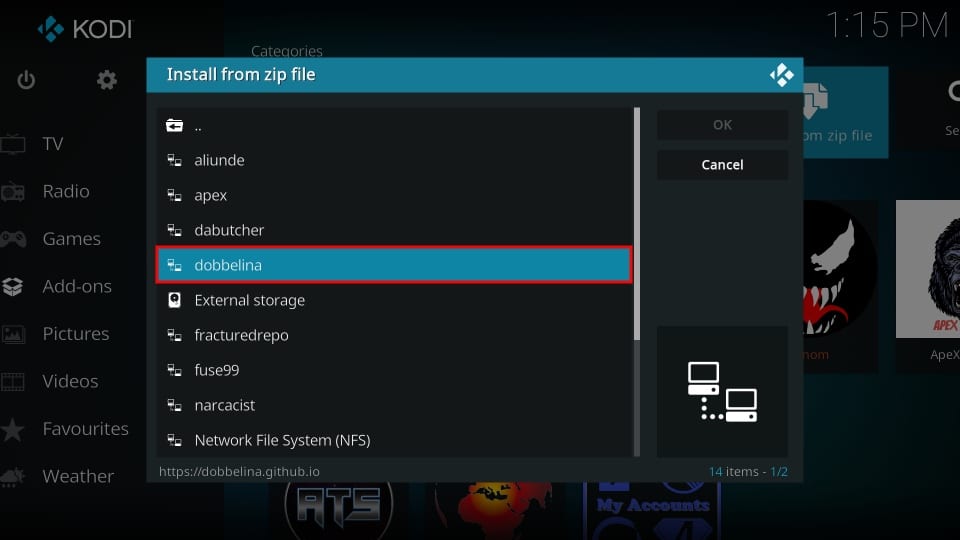This screenshot has height=540, width=960.
Task: Open the TV menu item
Action: [53, 144]
